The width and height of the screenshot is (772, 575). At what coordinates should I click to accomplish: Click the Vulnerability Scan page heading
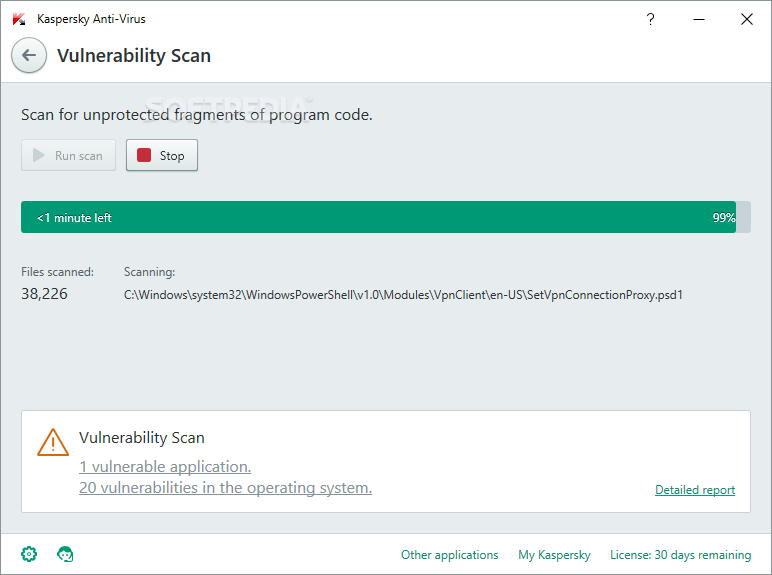point(134,55)
